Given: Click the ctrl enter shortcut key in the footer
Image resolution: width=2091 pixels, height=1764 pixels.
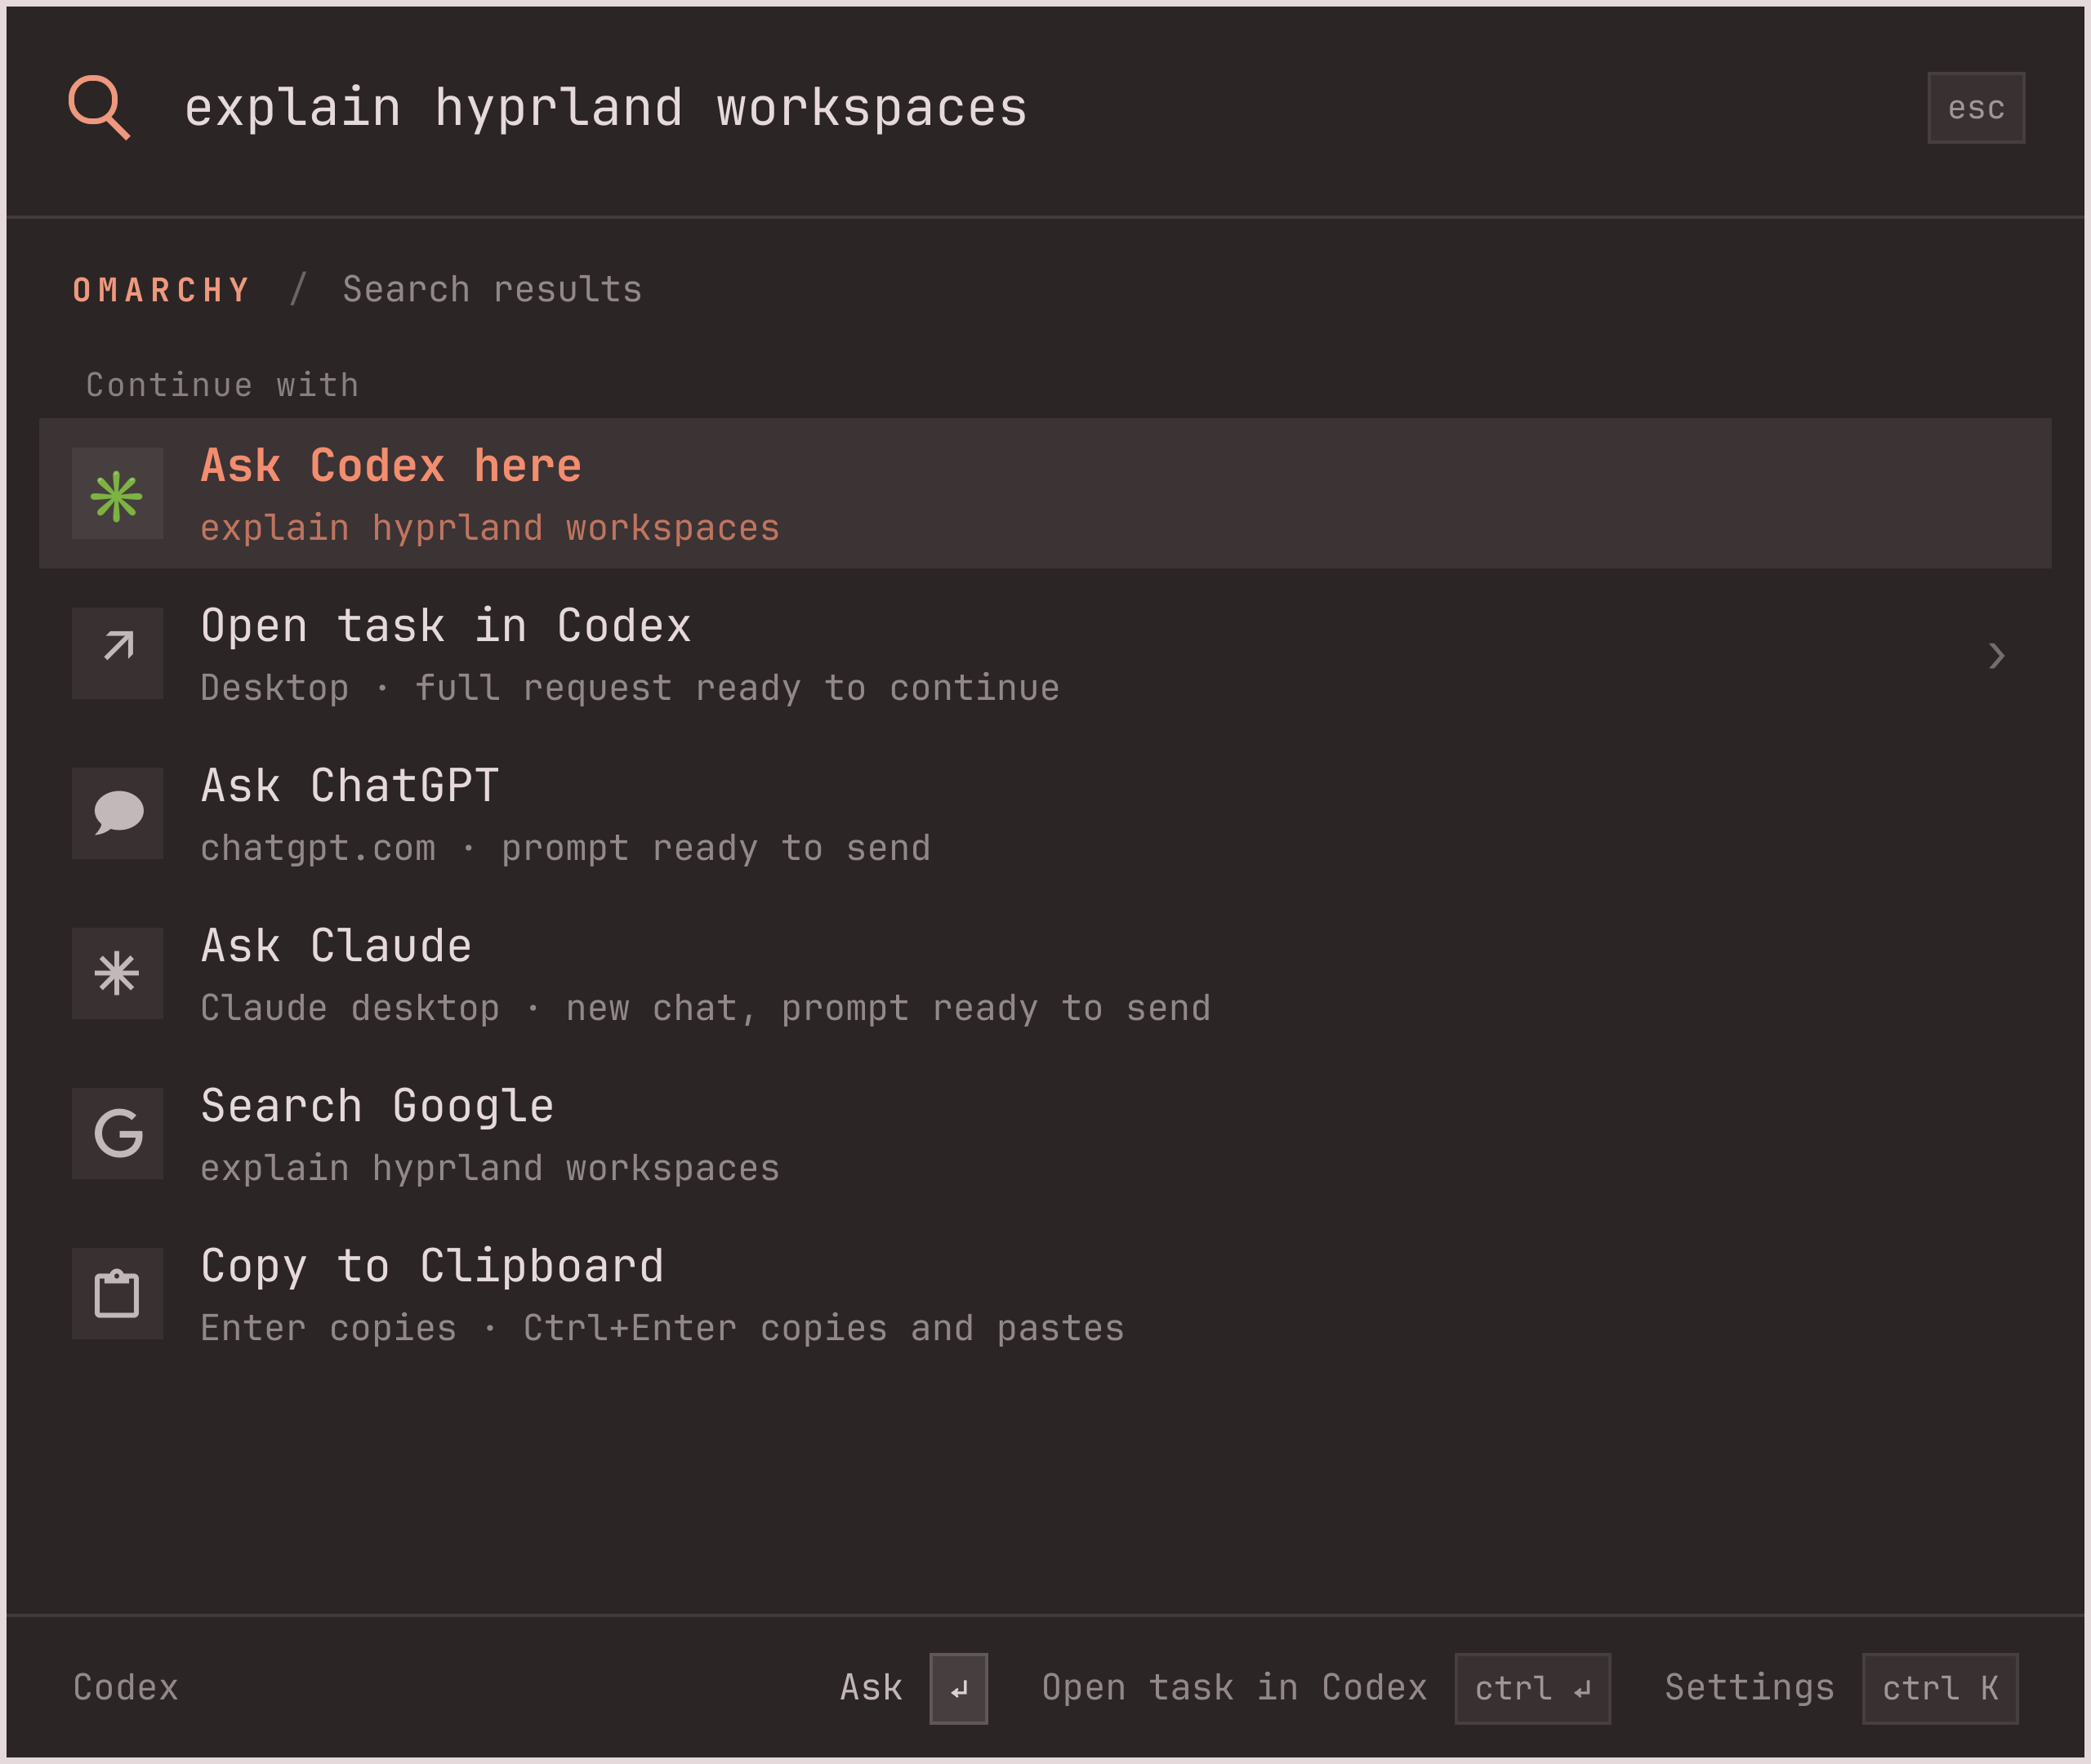Looking at the screenshot, I should coord(1532,1689).
